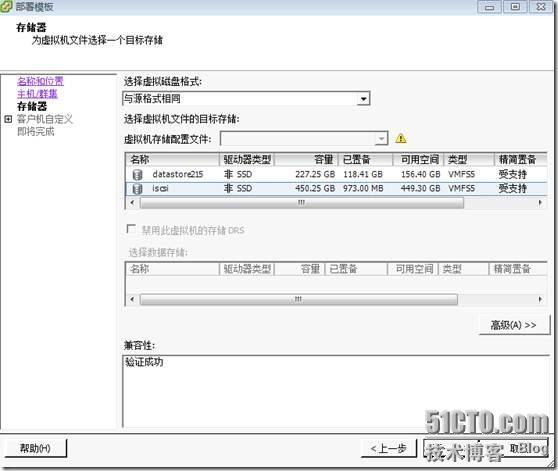Screen dimensions: 558x471
Task: Click the <上一步 back button
Action: pos(389,448)
